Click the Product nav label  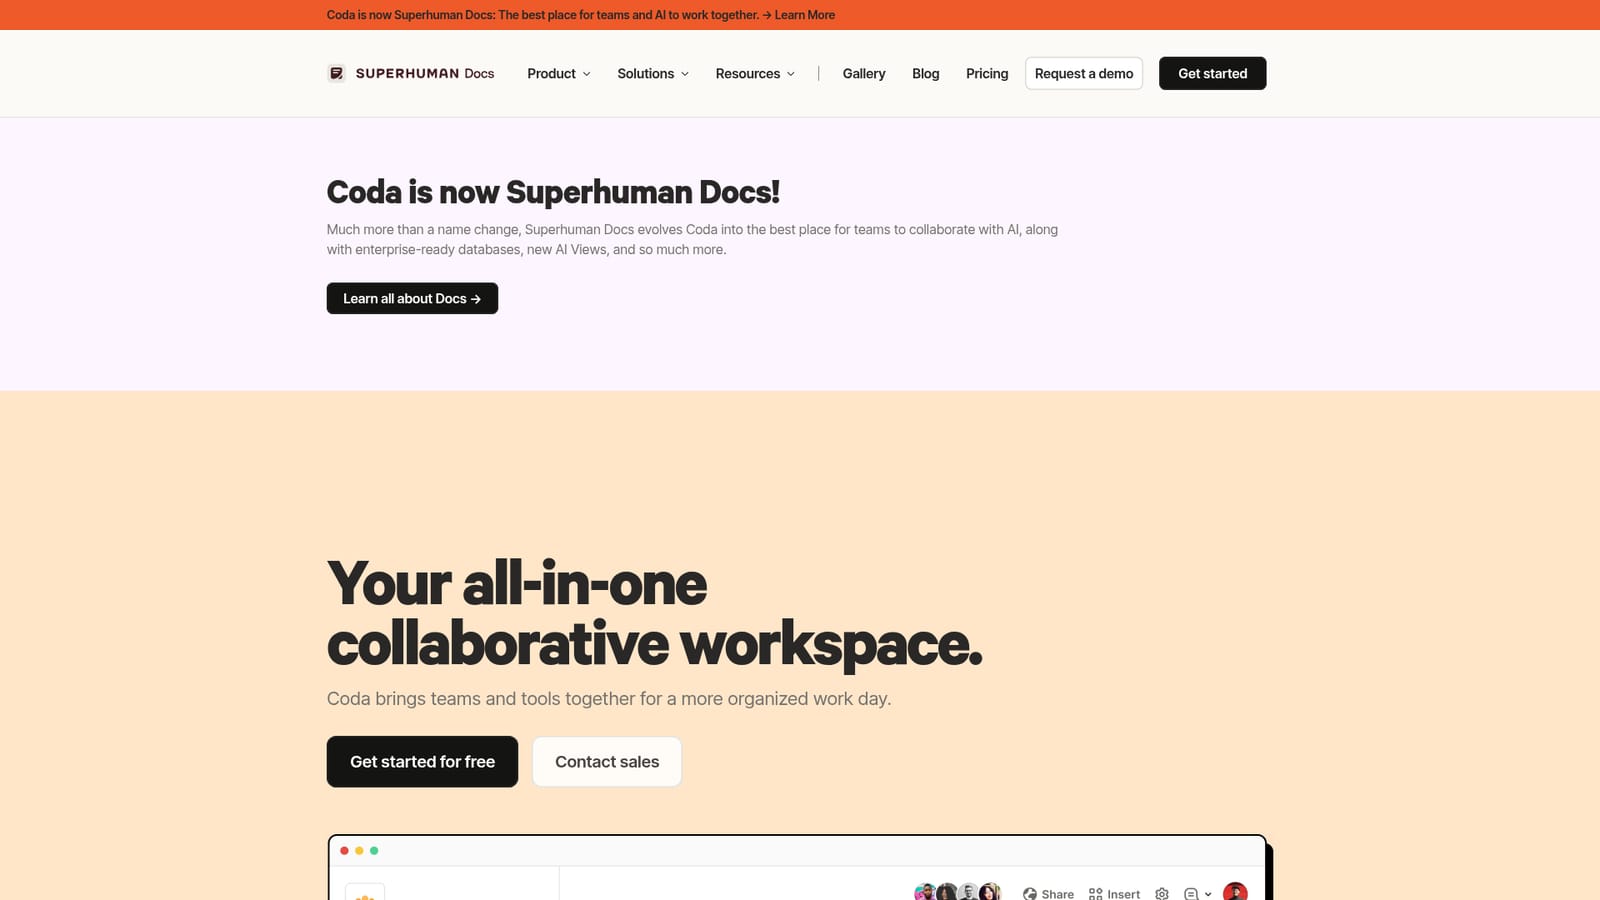coord(551,73)
